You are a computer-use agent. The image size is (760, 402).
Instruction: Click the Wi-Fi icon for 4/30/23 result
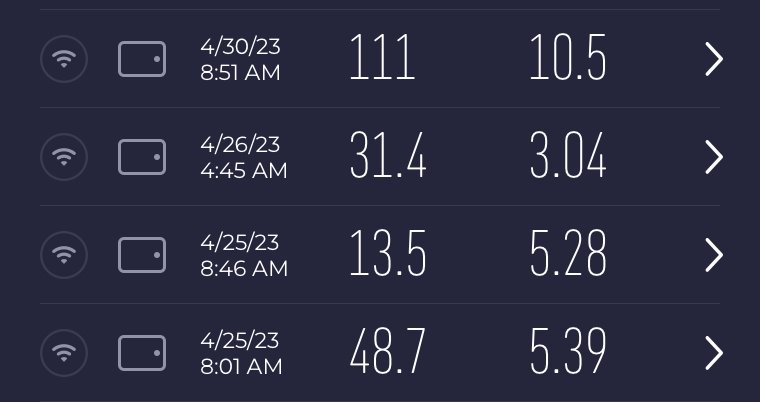tap(64, 60)
